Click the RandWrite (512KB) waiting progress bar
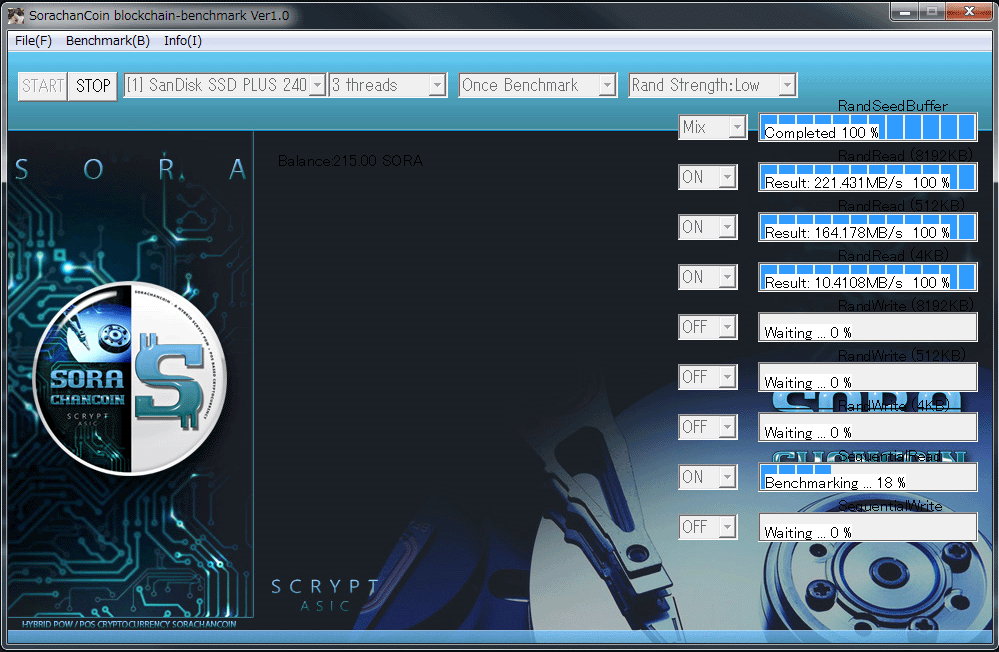This screenshot has height=652, width=999. (x=868, y=377)
